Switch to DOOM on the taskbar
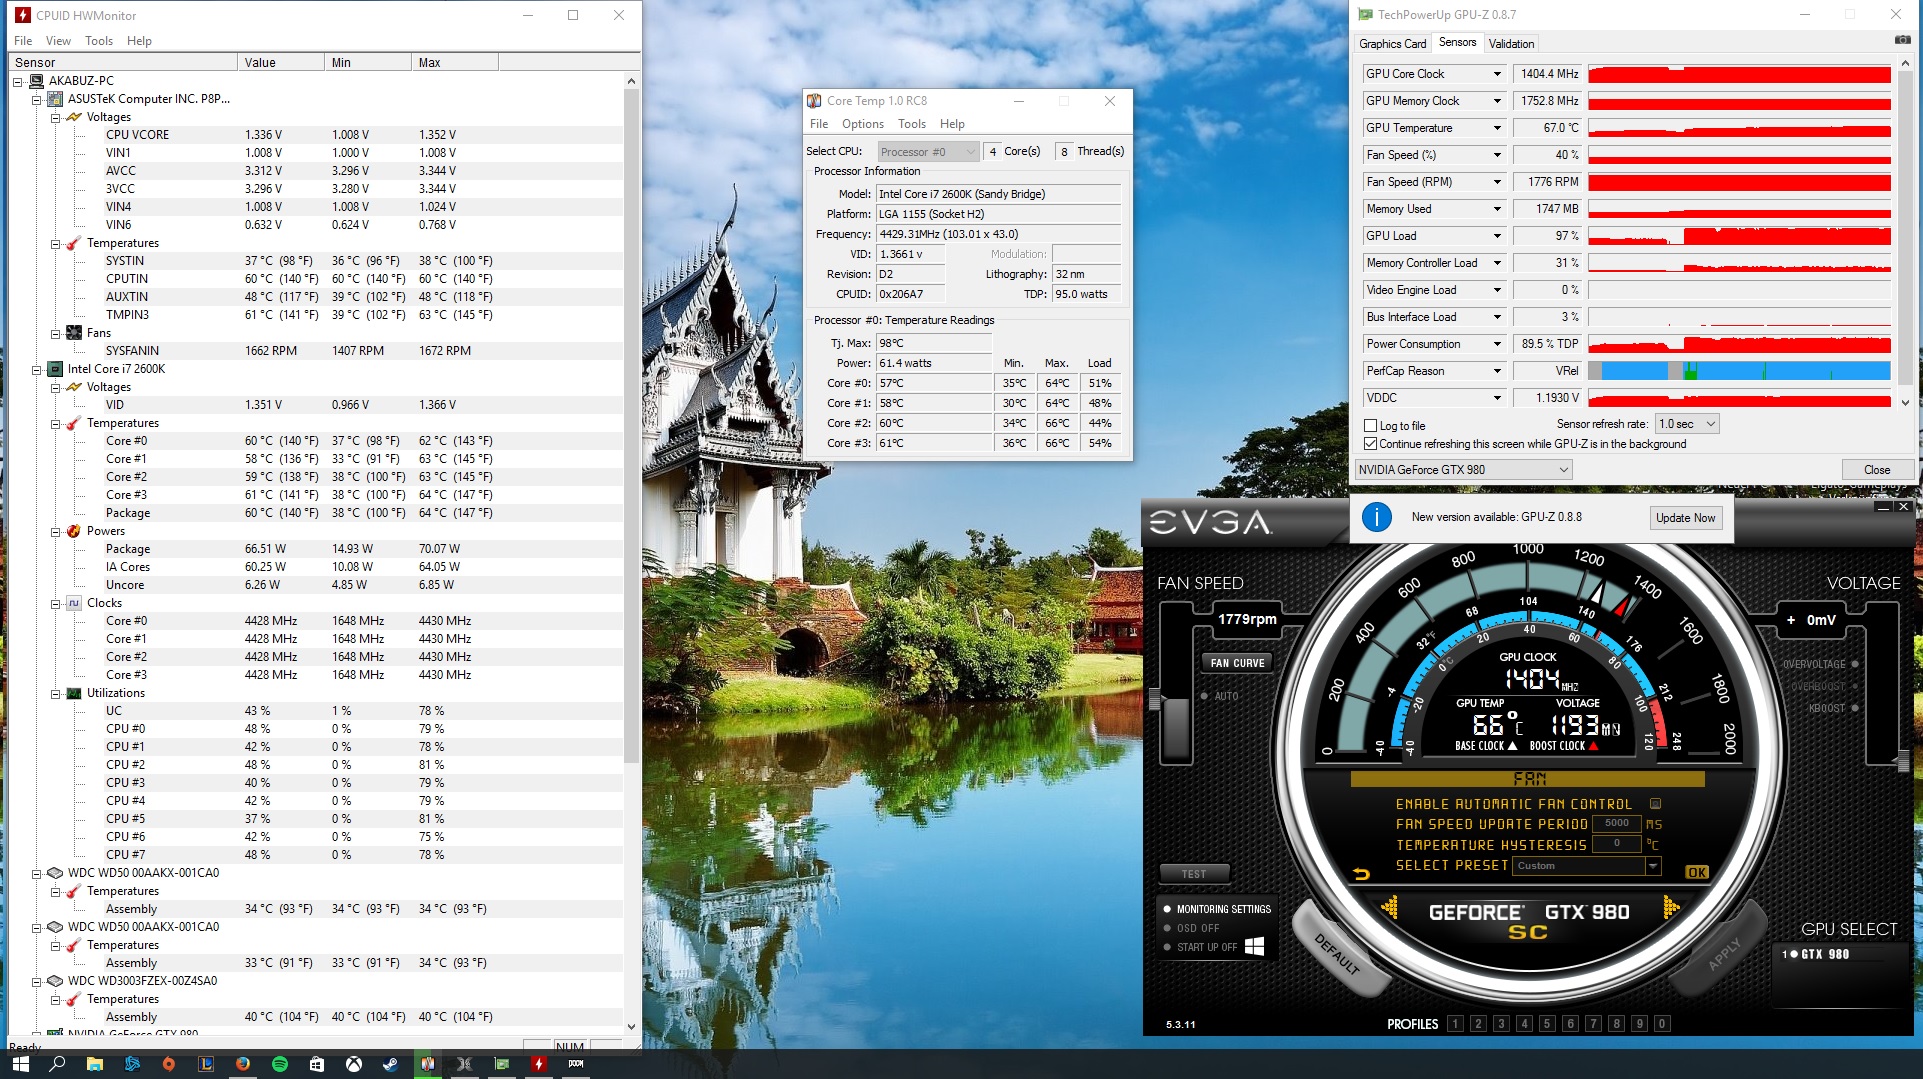 pyautogui.click(x=575, y=1064)
